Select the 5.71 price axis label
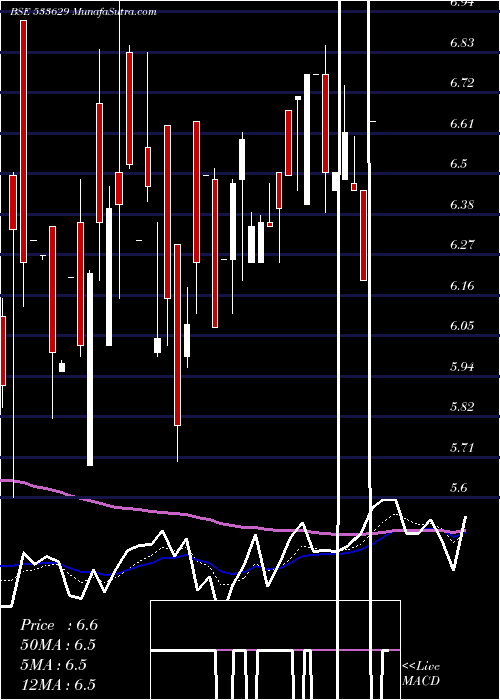The height and width of the screenshot is (700, 500). [462, 447]
